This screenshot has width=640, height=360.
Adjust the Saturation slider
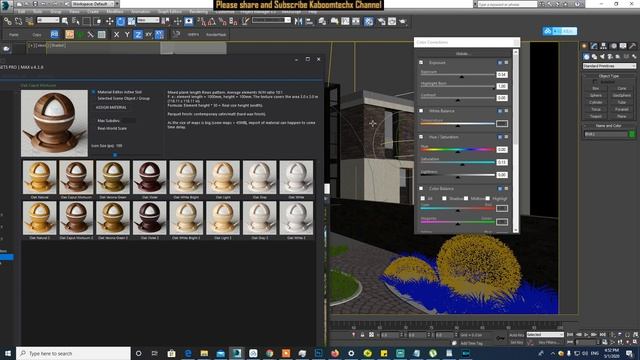point(458,162)
